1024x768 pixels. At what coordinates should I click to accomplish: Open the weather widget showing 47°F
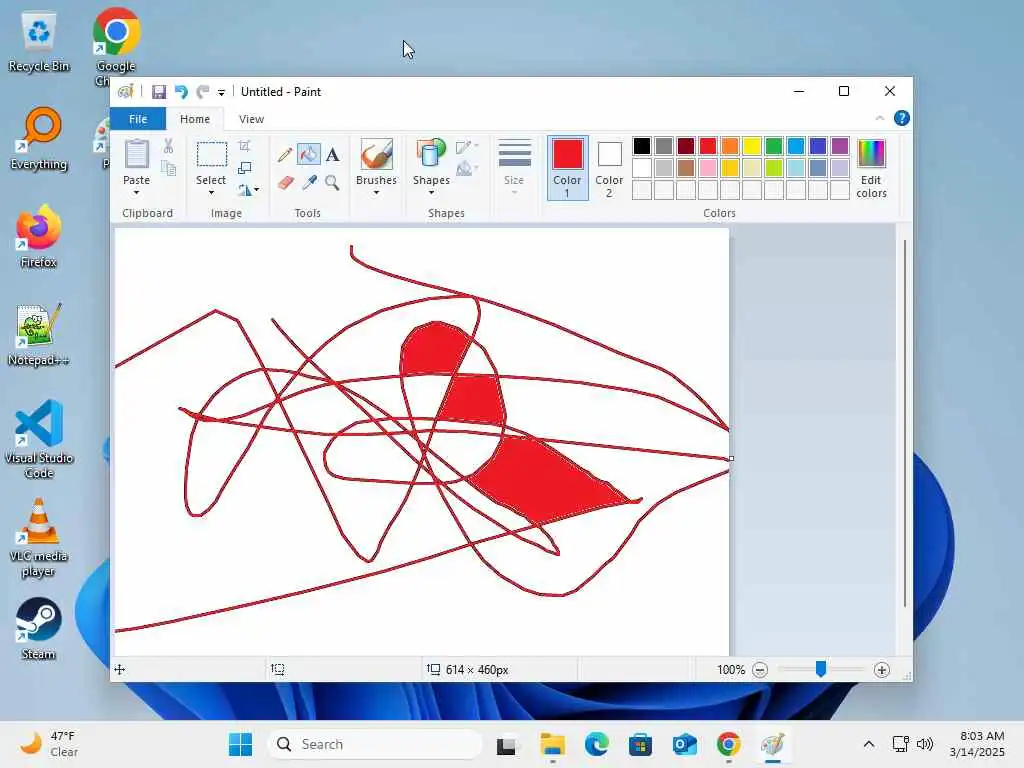49,744
